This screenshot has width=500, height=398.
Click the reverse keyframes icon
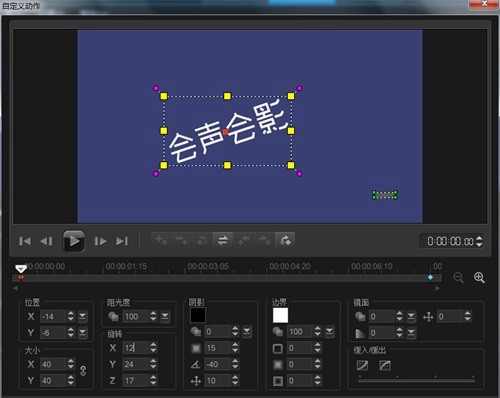coord(202,240)
